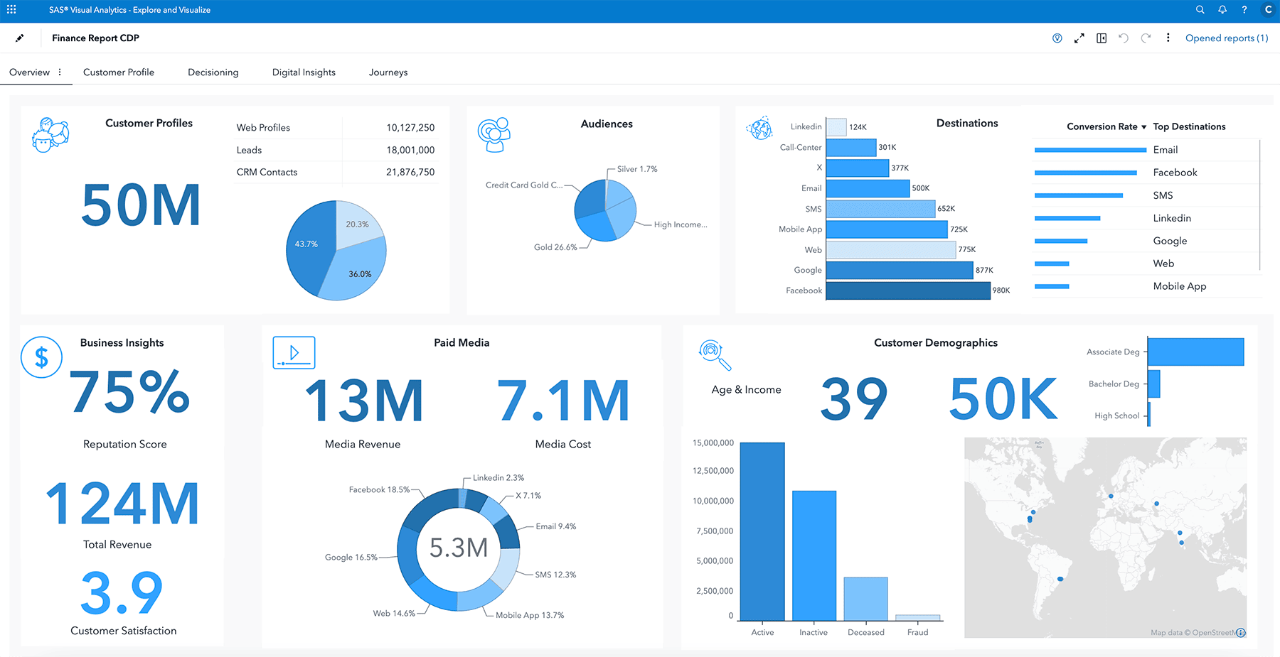The image size is (1280, 657).
Task: Toggle Conversion Rate column sort arrow
Action: click(x=1143, y=128)
